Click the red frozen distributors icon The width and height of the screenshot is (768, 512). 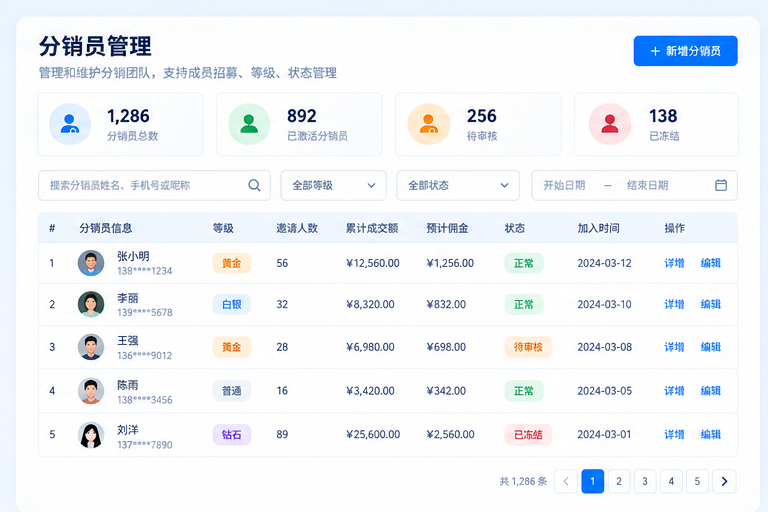[609, 124]
